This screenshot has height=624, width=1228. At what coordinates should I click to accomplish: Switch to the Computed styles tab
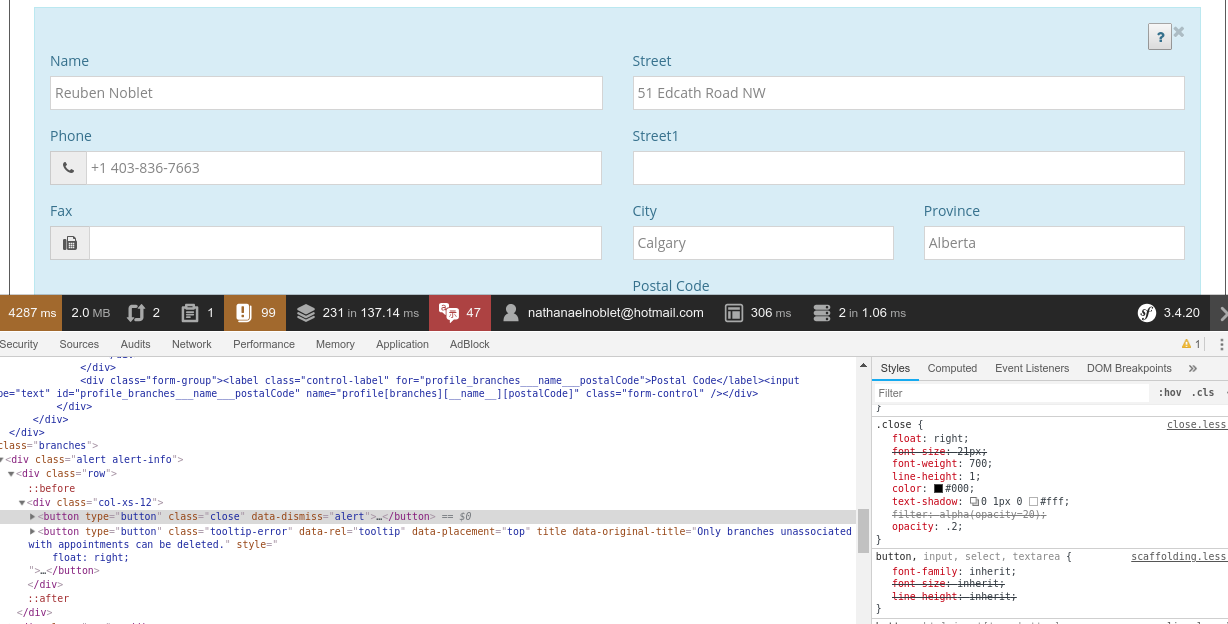(x=952, y=368)
